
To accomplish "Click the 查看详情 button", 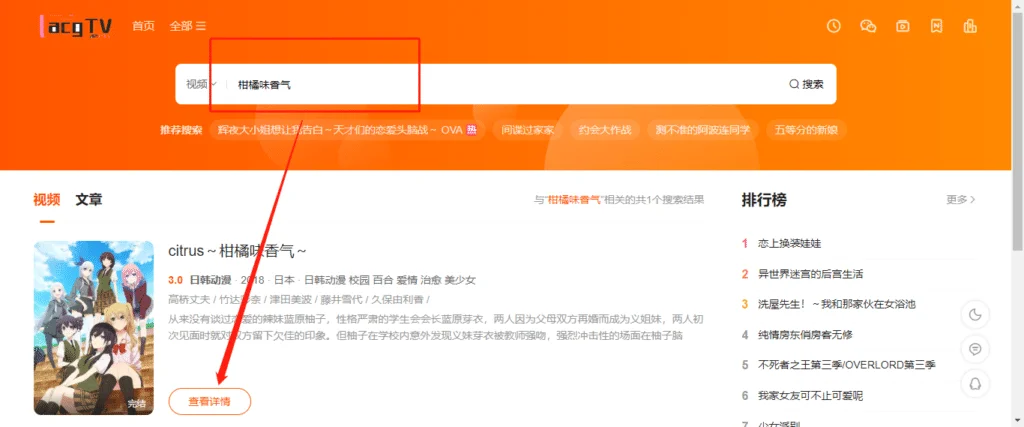I will click(x=210, y=402).
